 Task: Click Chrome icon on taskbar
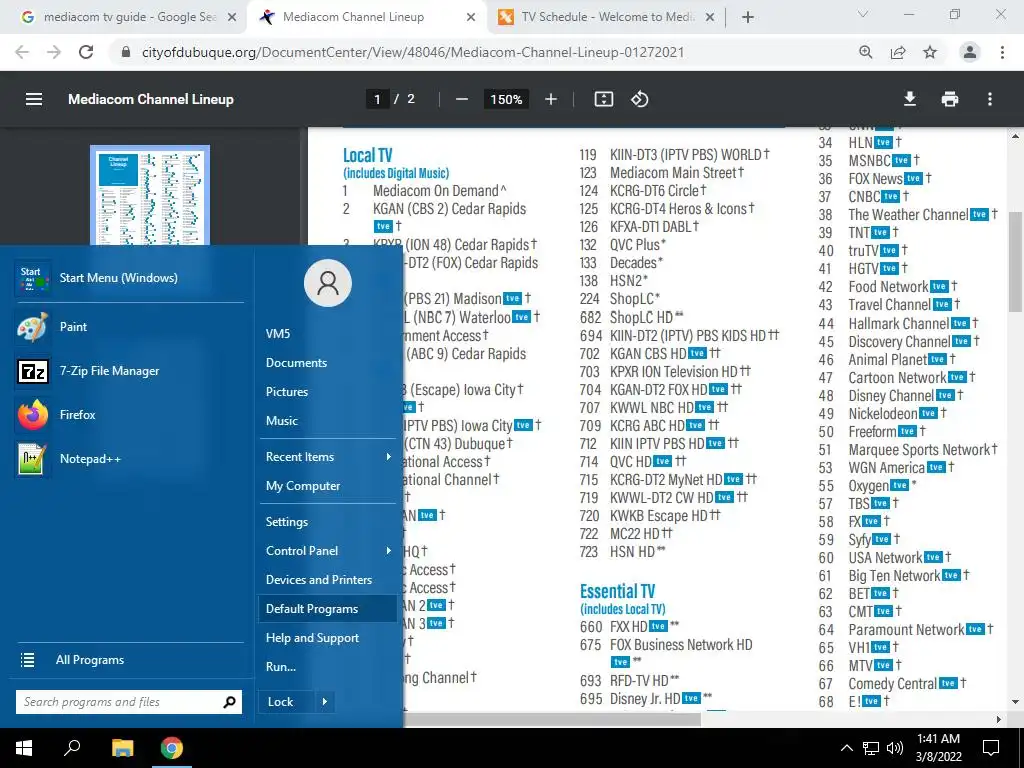pyautogui.click(x=172, y=748)
